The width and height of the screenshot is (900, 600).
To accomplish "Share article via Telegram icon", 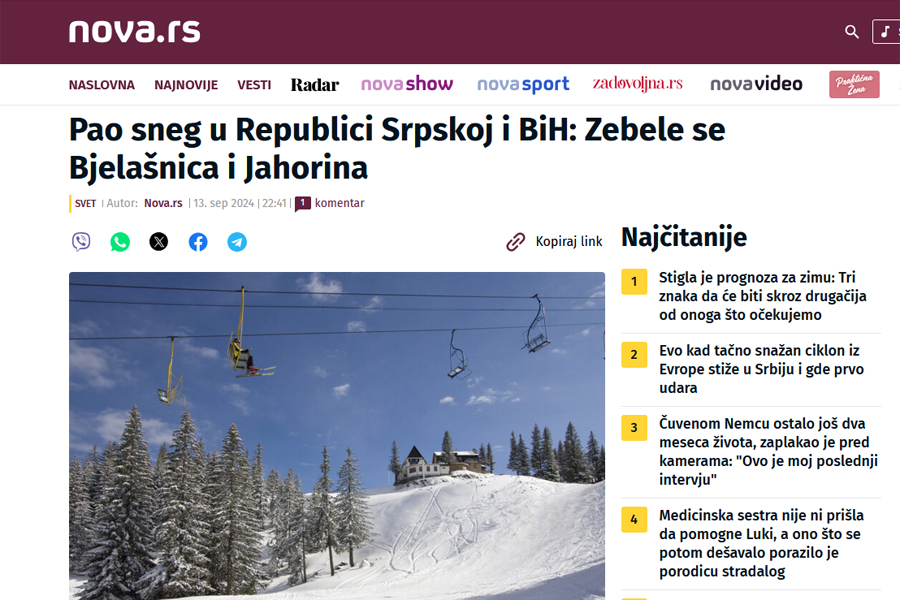I will point(237,242).
